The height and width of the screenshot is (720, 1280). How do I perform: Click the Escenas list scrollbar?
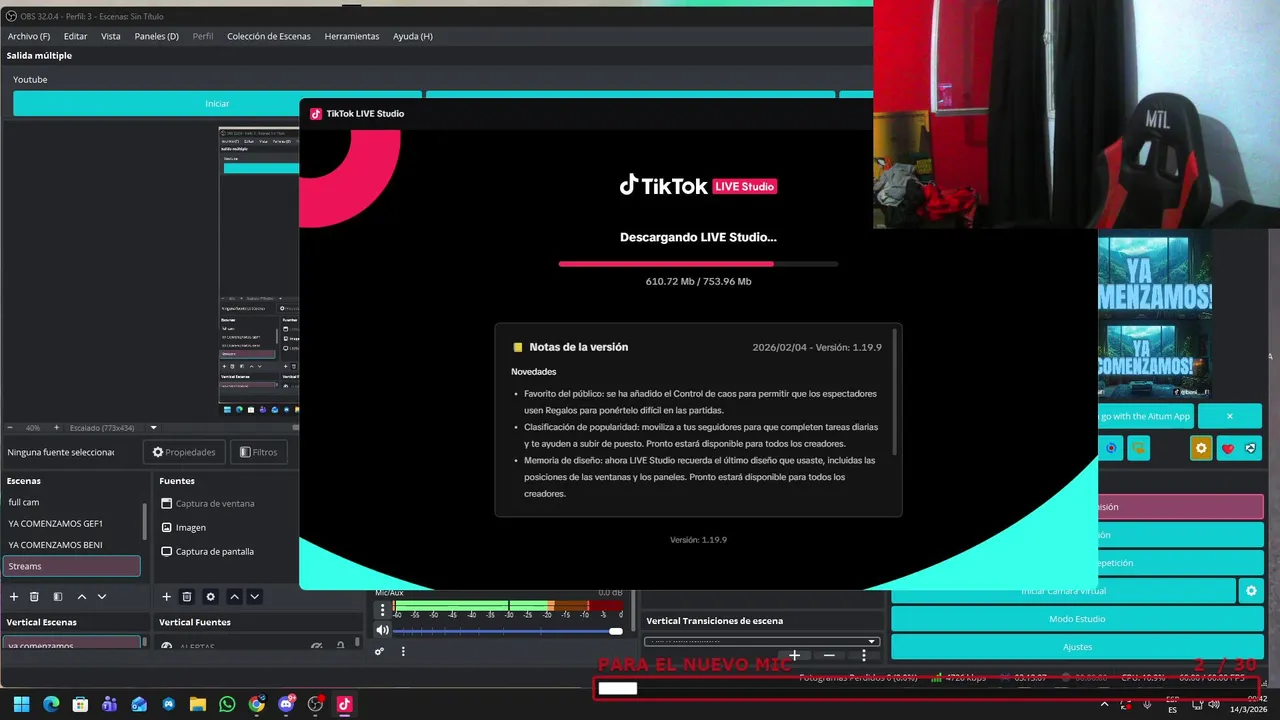click(x=145, y=520)
